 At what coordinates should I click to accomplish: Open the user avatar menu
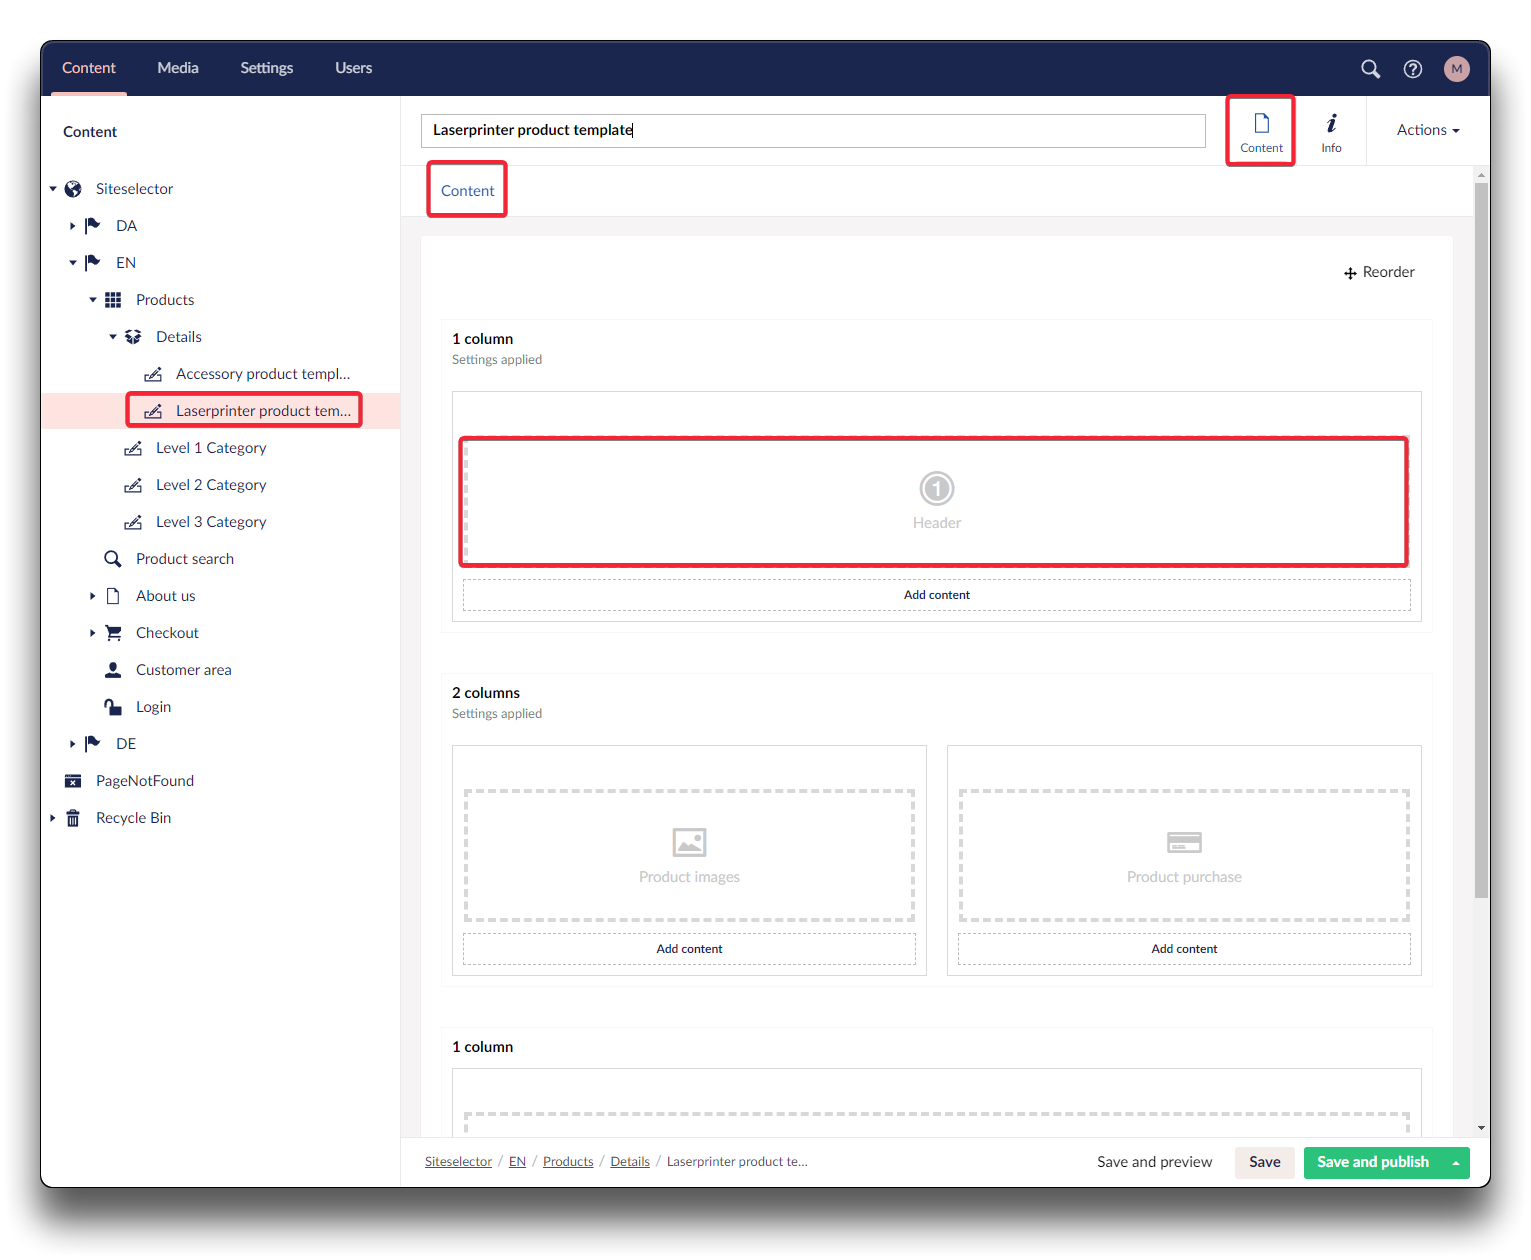coord(1456,69)
